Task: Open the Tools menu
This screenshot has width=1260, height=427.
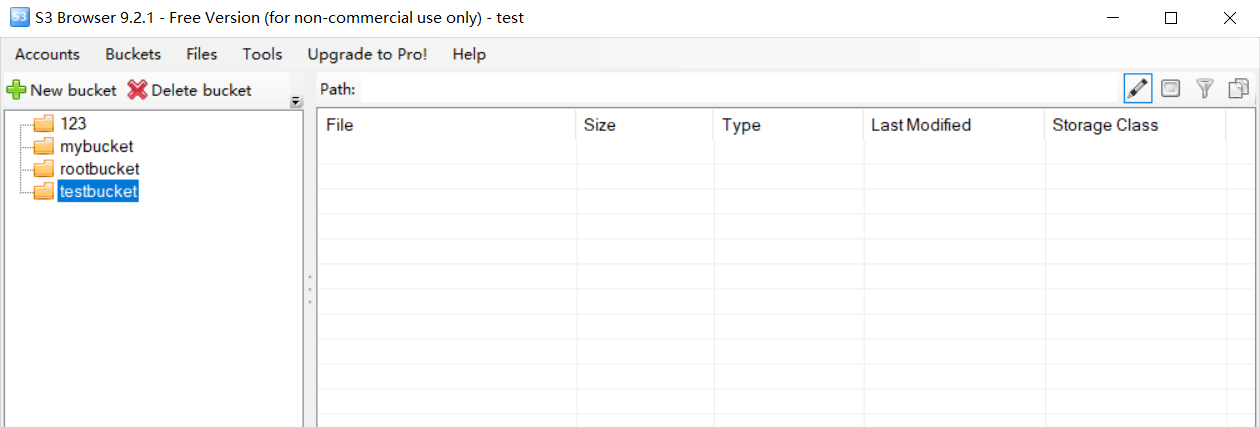Action: [x=262, y=54]
